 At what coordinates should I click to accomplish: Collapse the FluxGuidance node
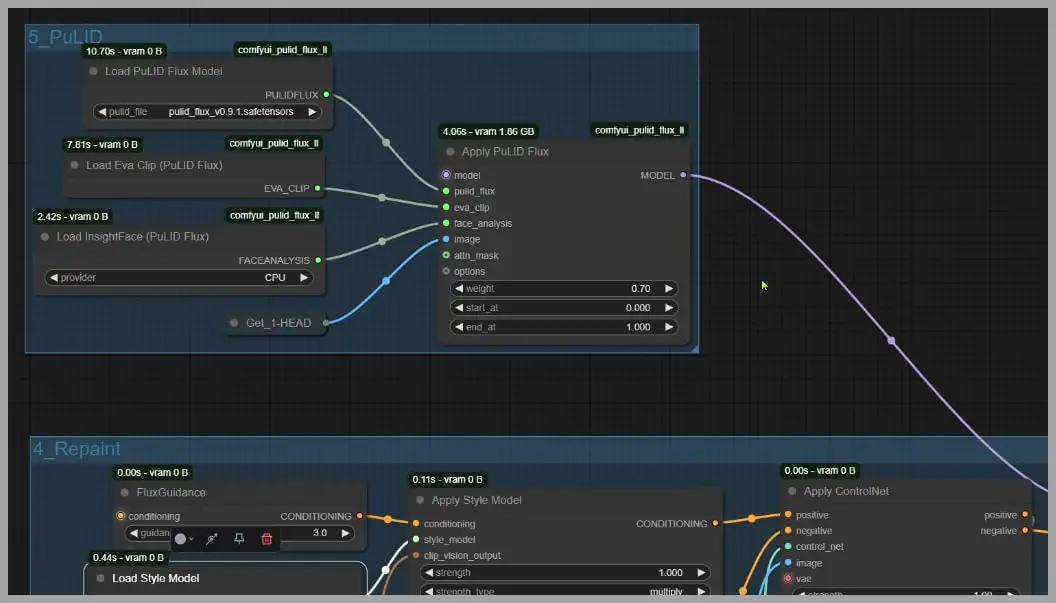(x=125, y=493)
